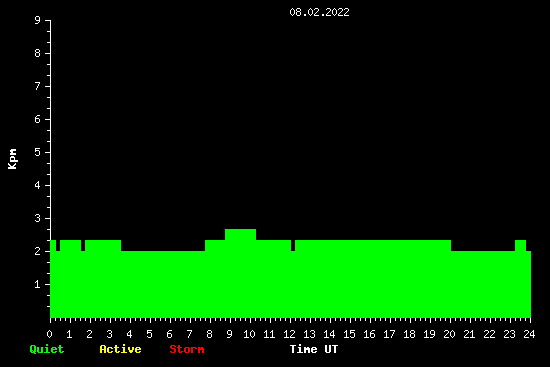Click the raised green bar above hour 9
Screen dimensions: 550x367
(x=240, y=234)
